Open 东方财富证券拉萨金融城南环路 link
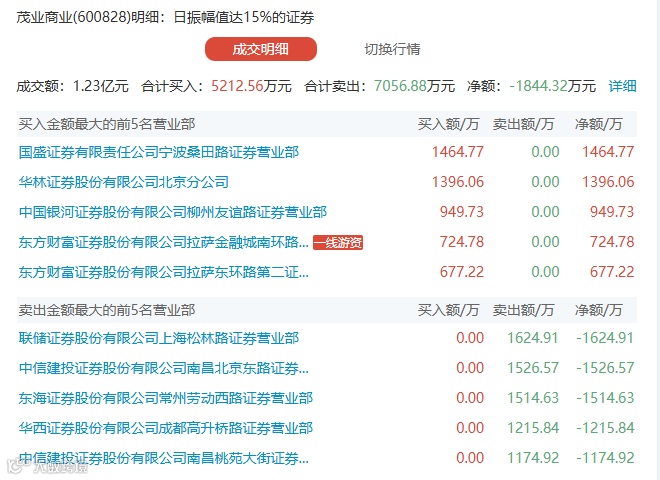This screenshot has height=480, width=660. (164, 242)
